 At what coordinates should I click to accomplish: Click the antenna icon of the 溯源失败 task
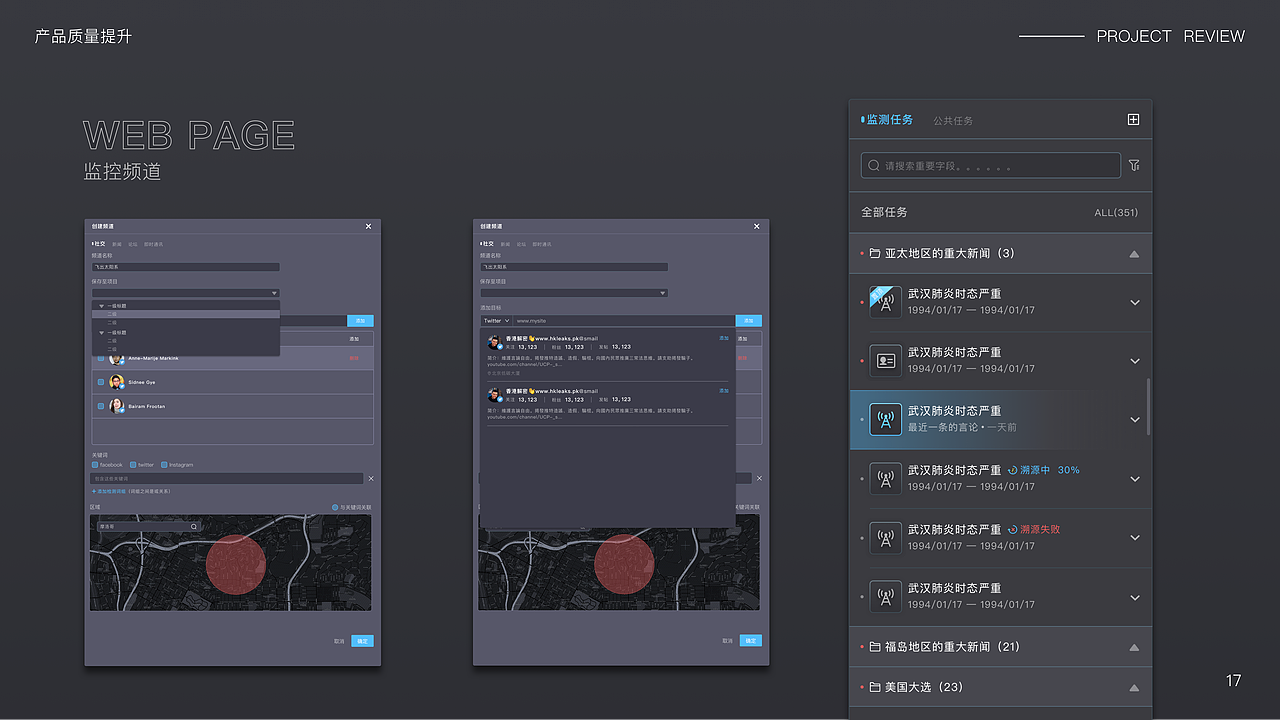(x=885, y=537)
